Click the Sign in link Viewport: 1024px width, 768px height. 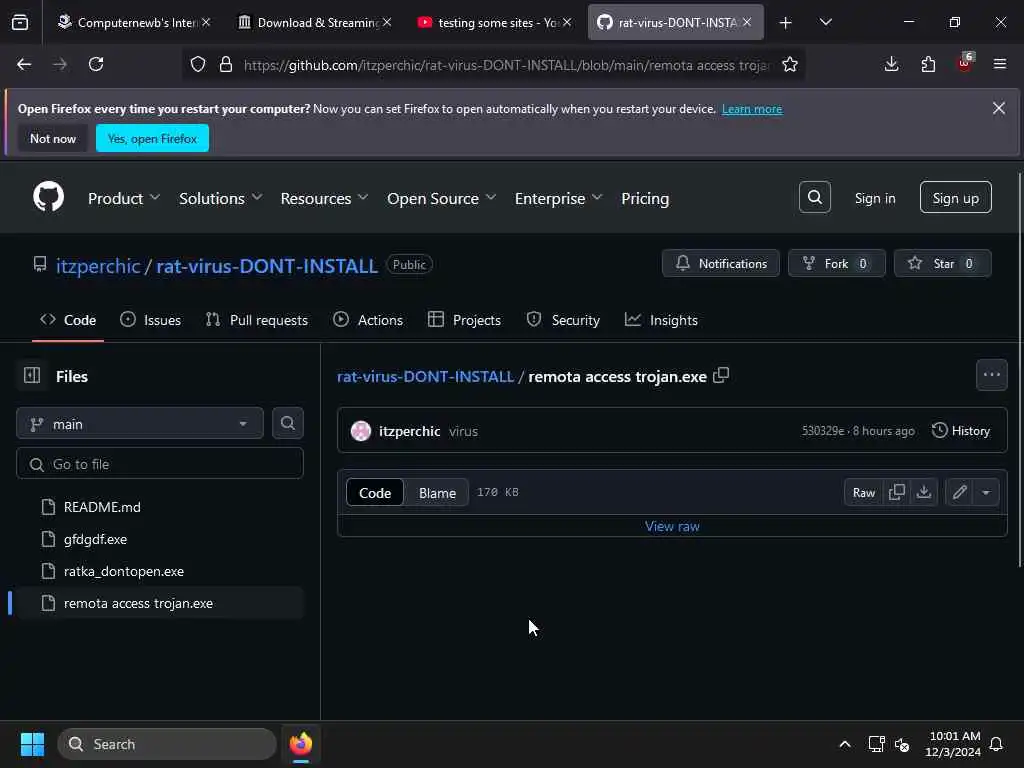pos(874,198)
